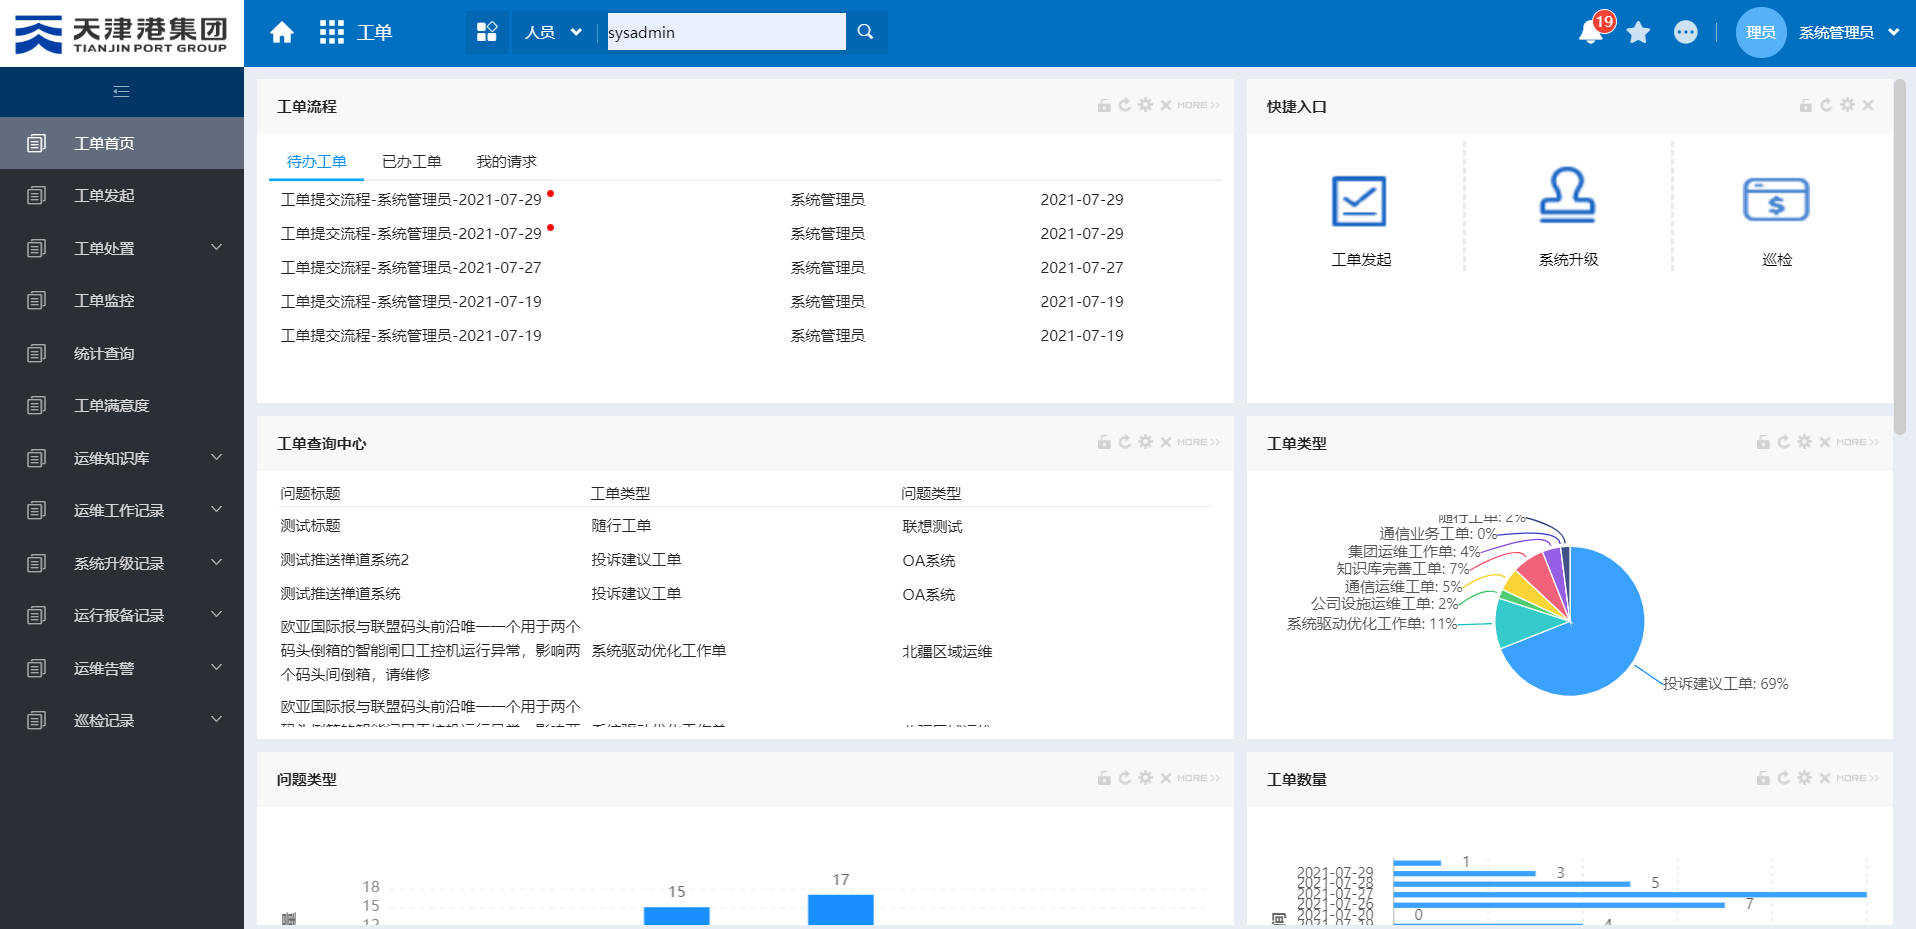Close the 快捷入口 panel
Screen dimensions: 1916x929
tap(1868, 105)
